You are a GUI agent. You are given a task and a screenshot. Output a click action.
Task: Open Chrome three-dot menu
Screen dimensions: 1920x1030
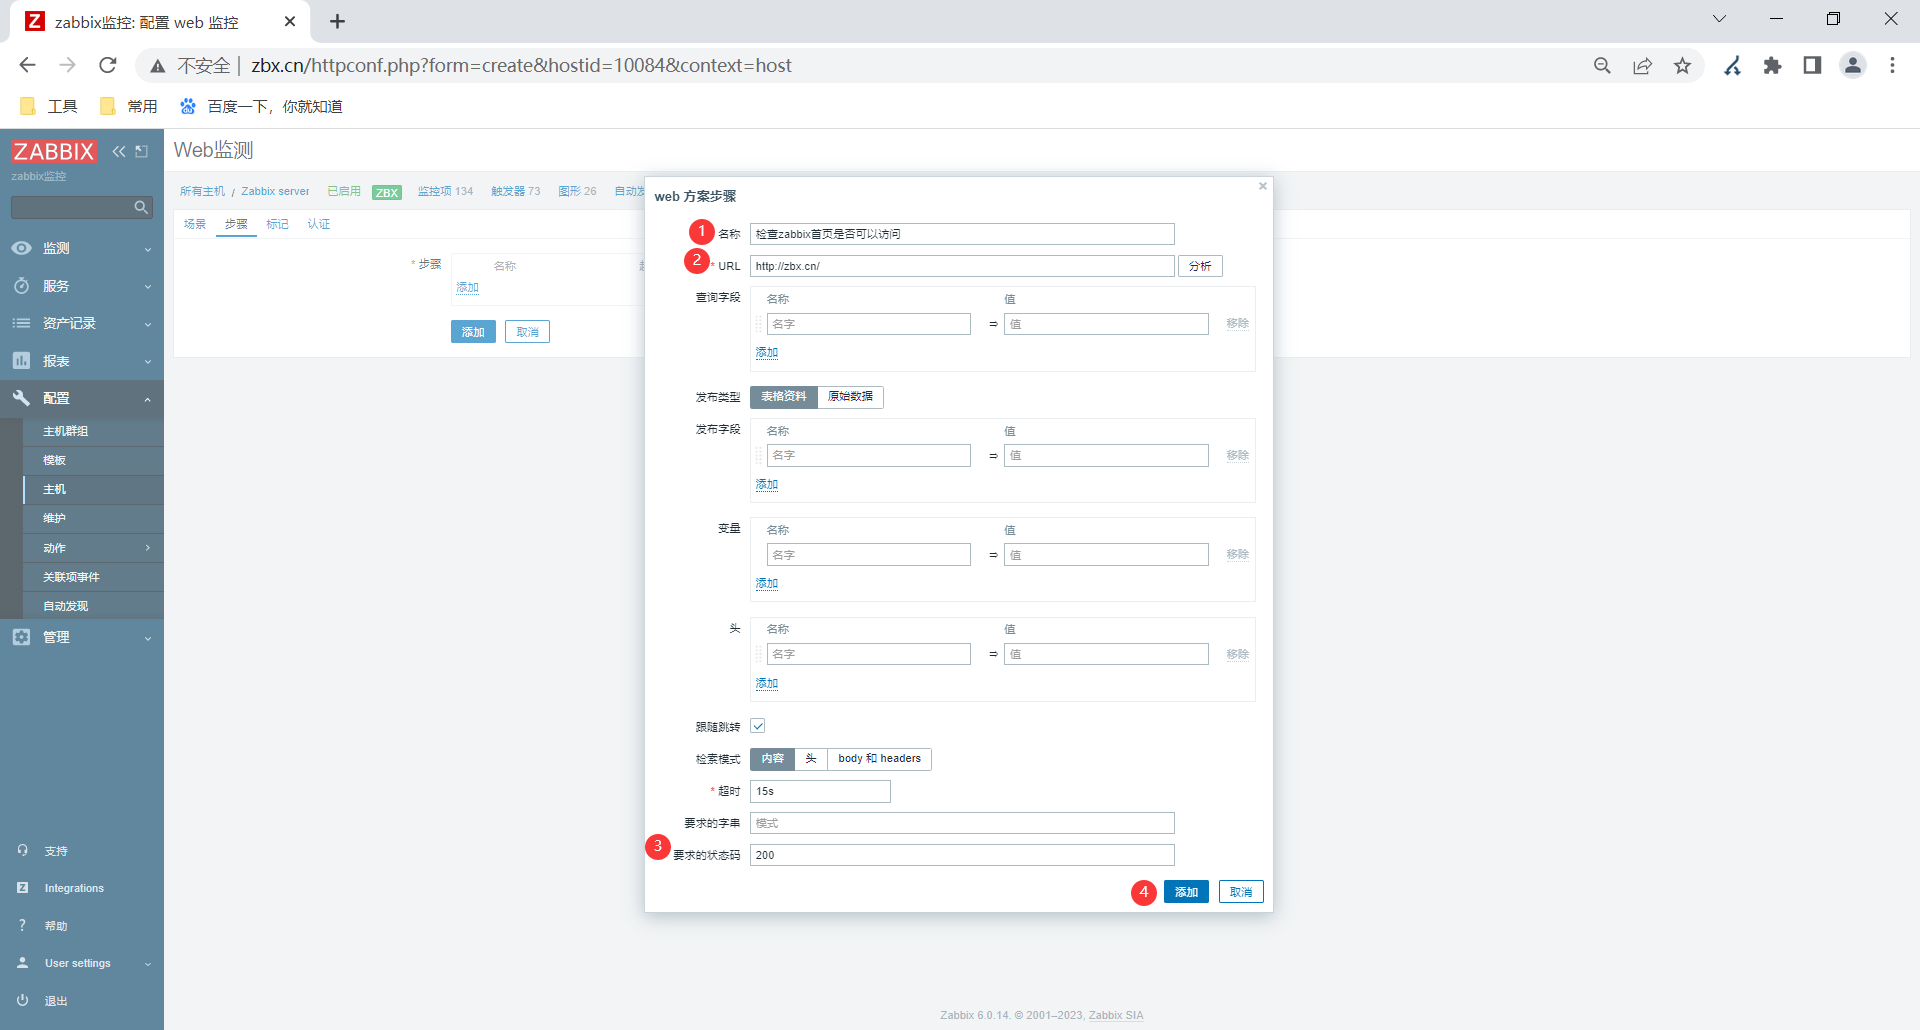click(1892, 65)
